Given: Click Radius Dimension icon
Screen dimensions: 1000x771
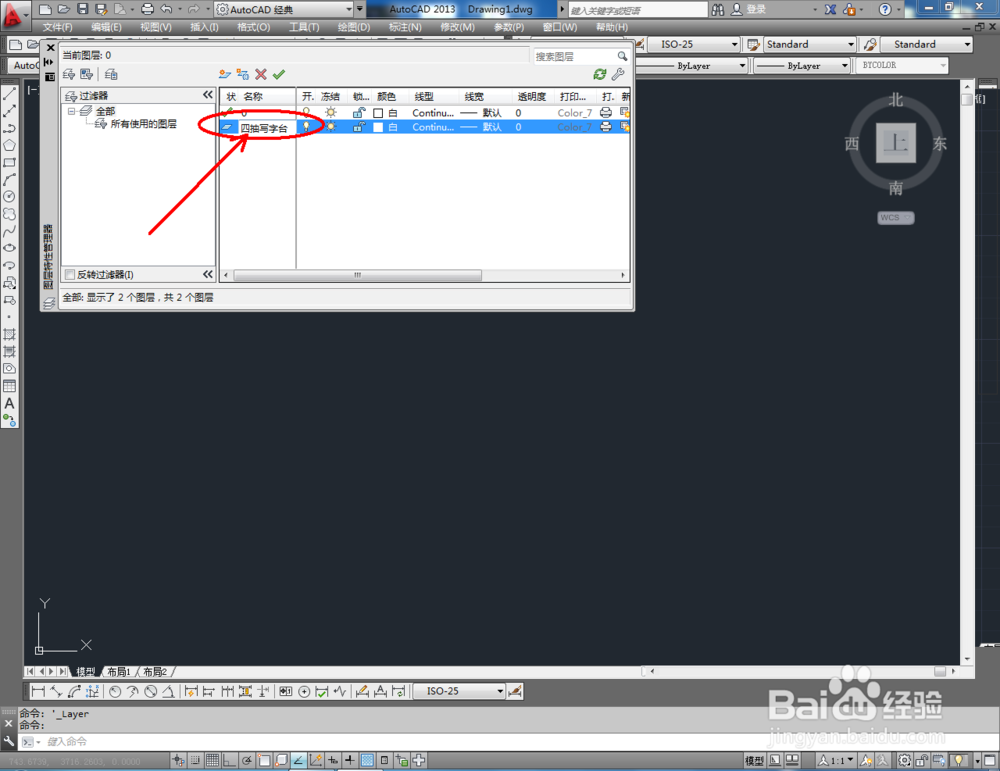Looking at the screenshot, I should [115, 691].
